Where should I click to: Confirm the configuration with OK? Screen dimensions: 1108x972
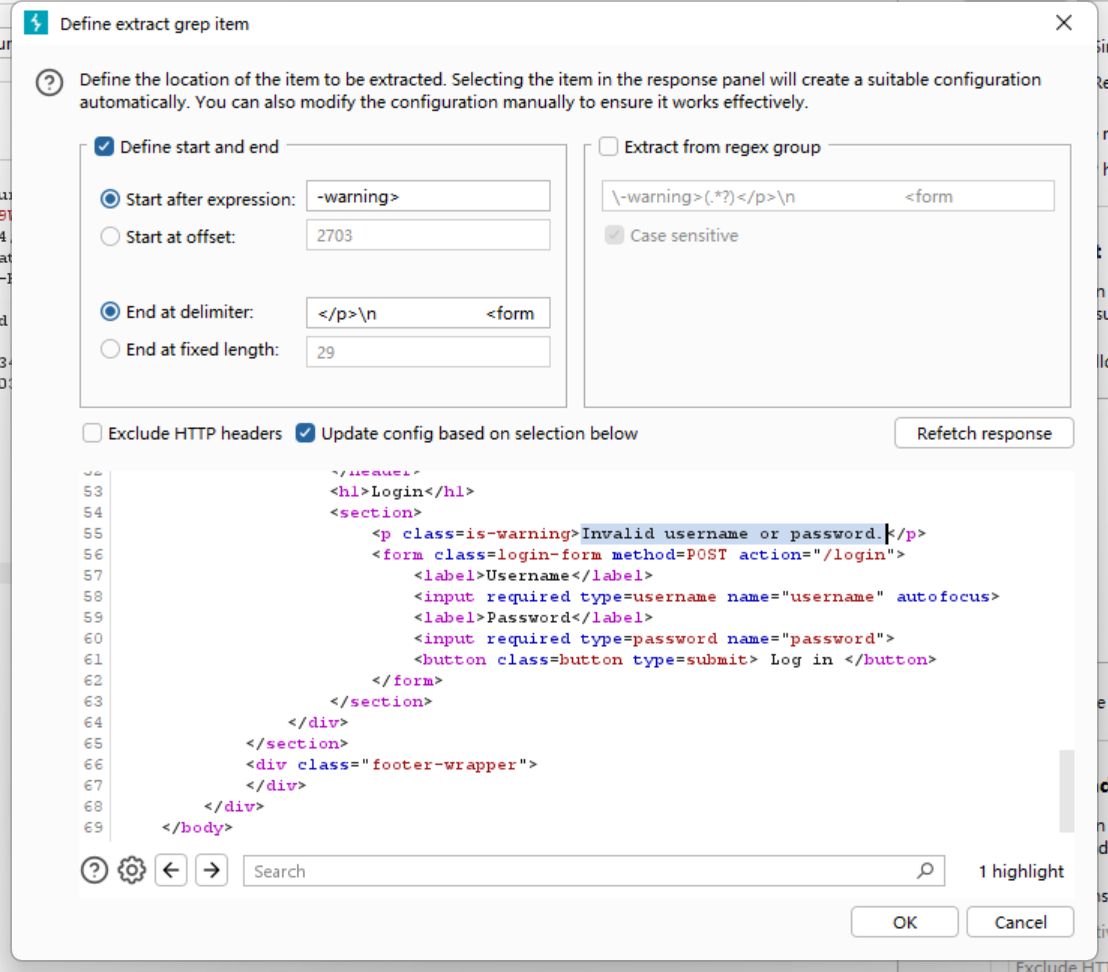[x=903, y=922]
